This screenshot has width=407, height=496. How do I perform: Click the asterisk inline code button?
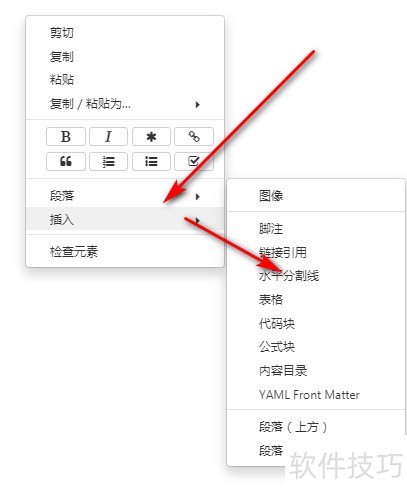[151, 136]
